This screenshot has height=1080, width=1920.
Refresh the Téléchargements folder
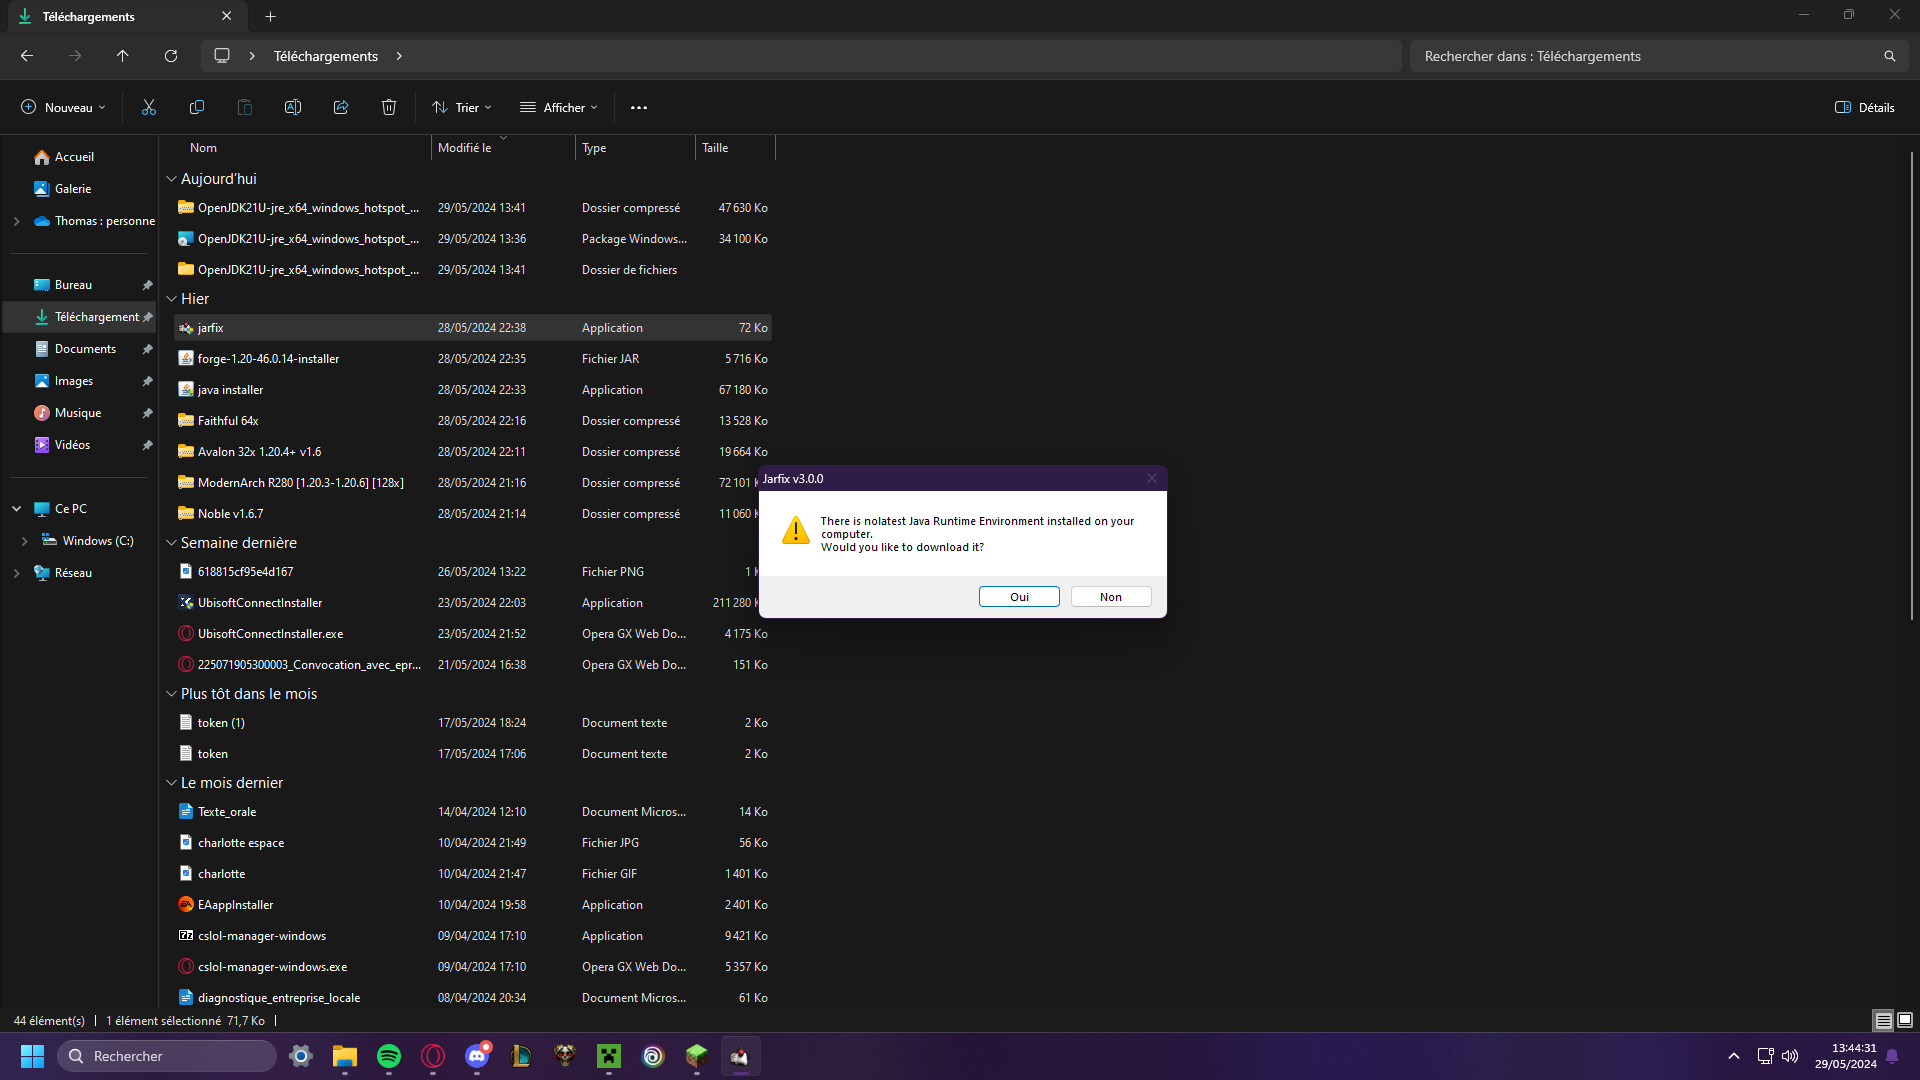click(x=171, y=56)
